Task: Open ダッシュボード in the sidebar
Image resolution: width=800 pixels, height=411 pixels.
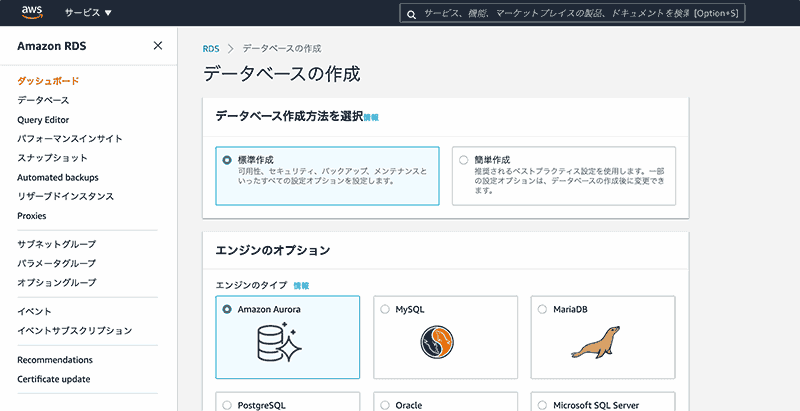Action: coord(48,81)
